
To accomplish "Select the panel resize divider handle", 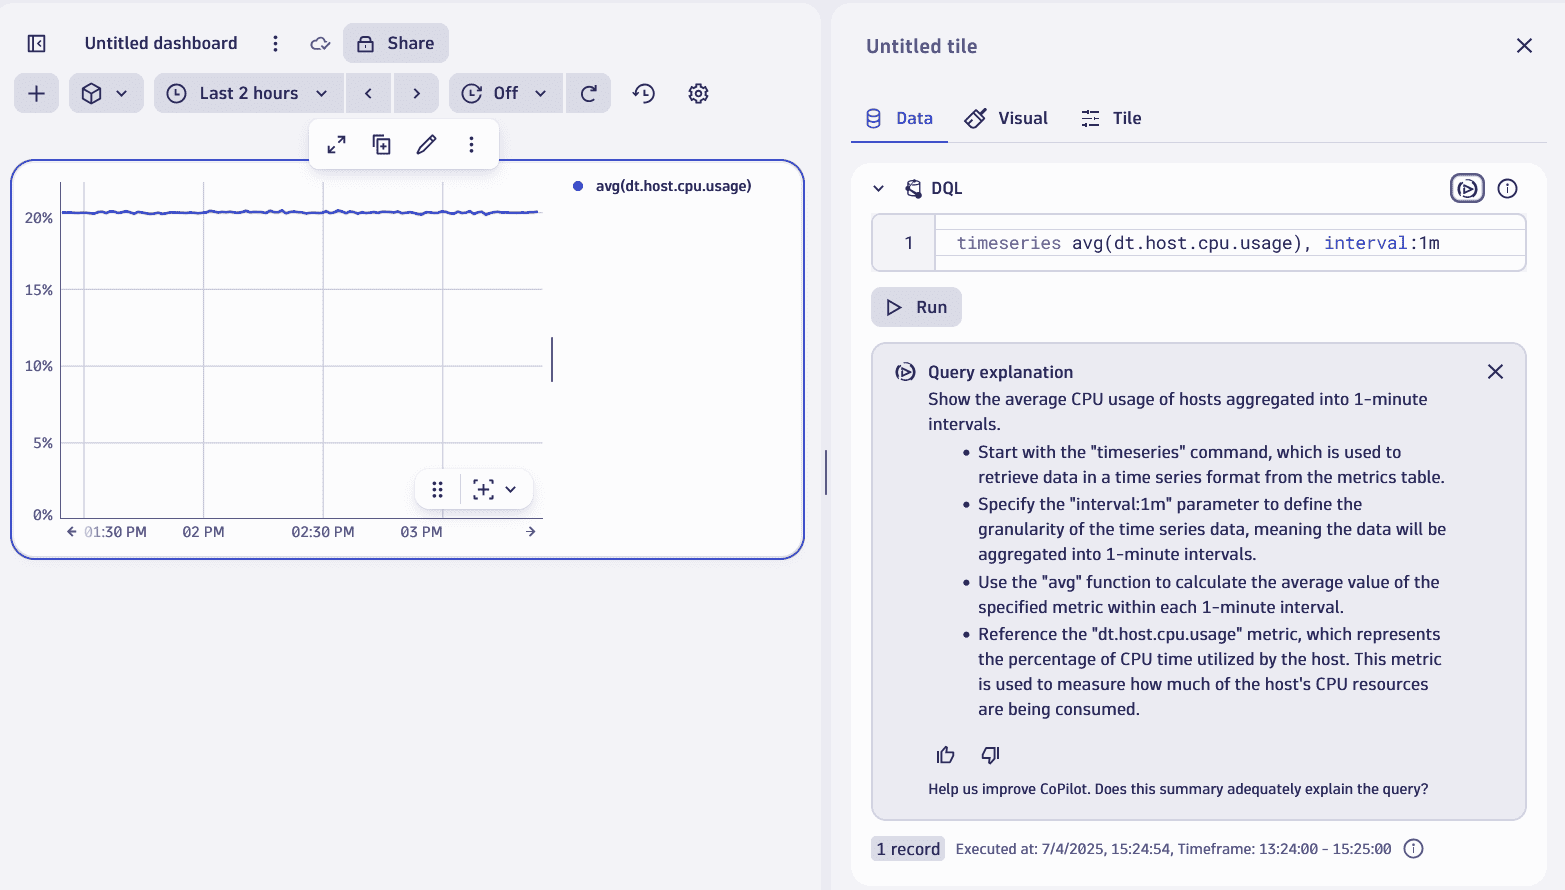I will click(x=826, y=472).
